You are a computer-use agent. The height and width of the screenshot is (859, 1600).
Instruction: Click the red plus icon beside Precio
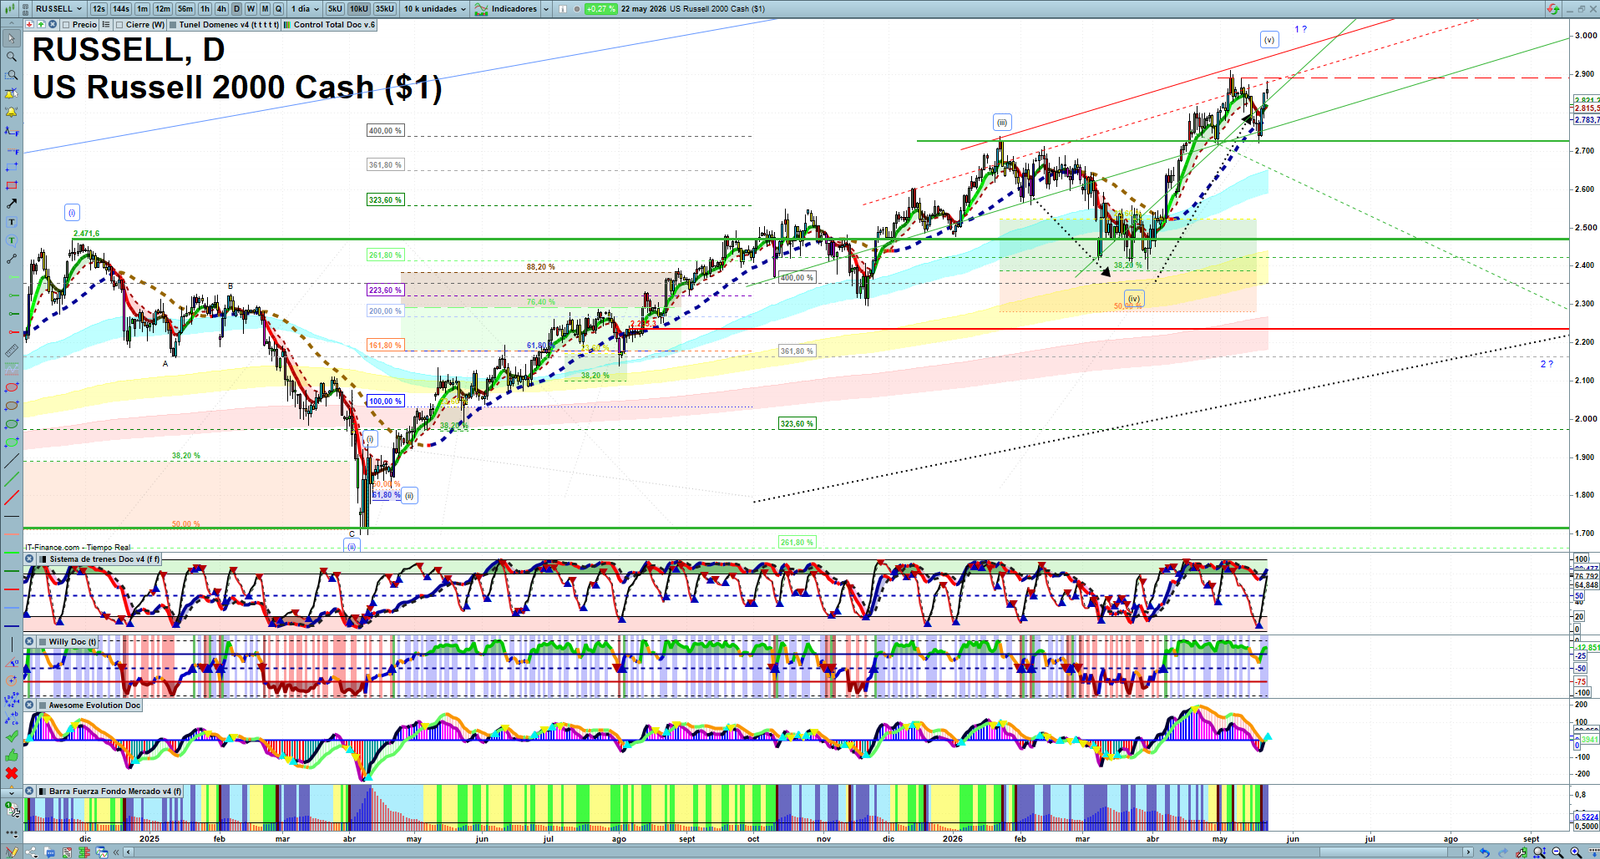pos(29,24)
